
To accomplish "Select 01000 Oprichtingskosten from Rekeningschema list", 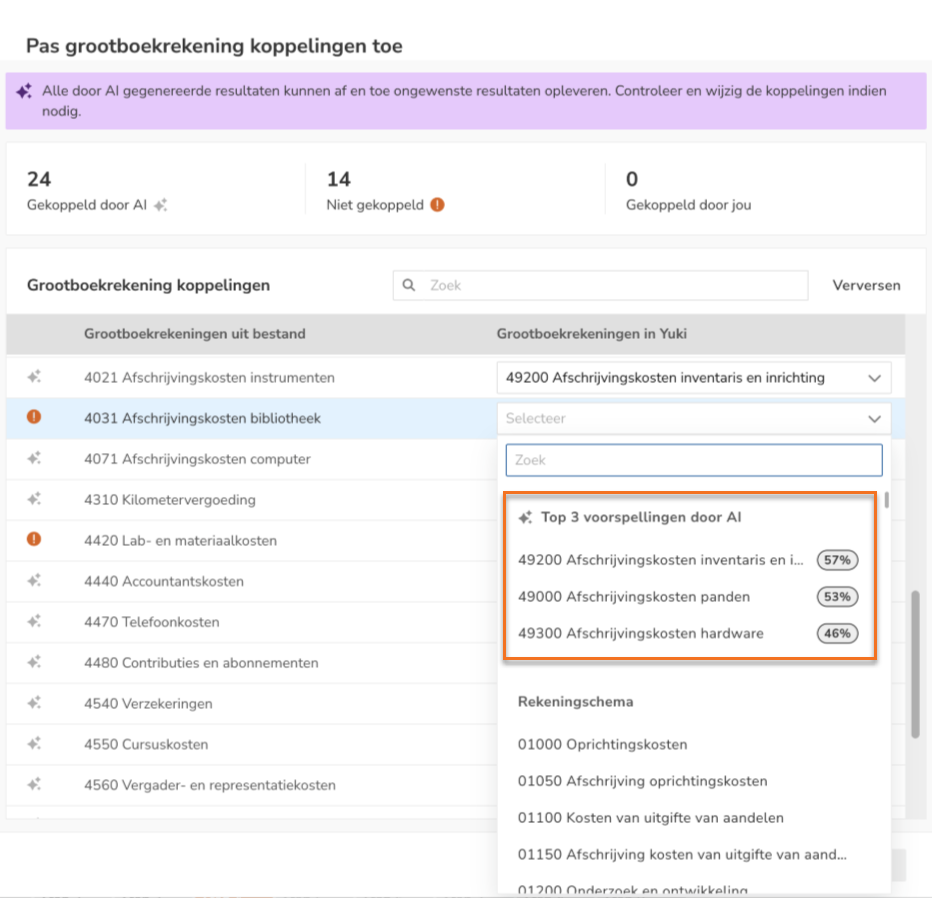I will [x=601, y=744].
